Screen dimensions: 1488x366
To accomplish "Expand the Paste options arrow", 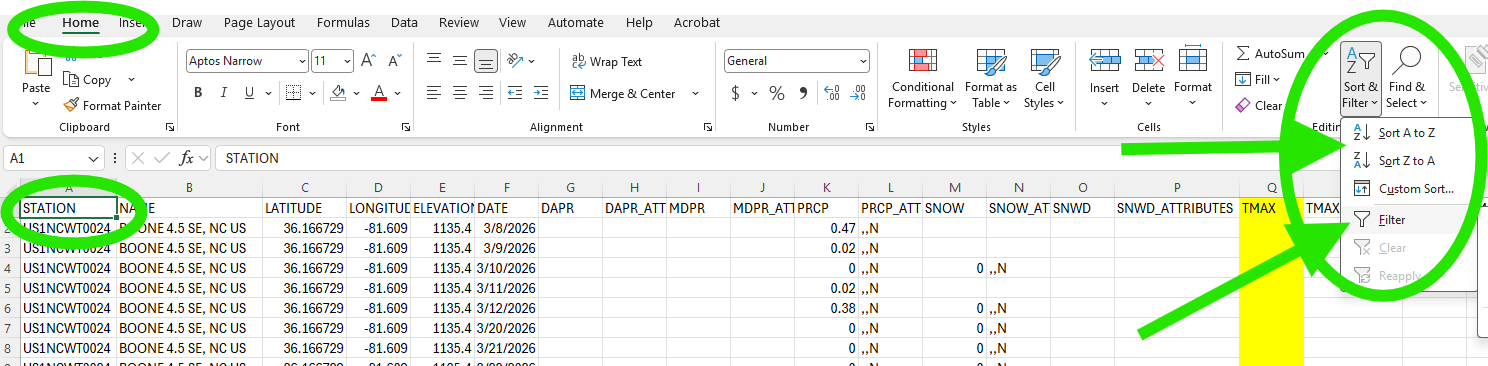I will 36,103.
